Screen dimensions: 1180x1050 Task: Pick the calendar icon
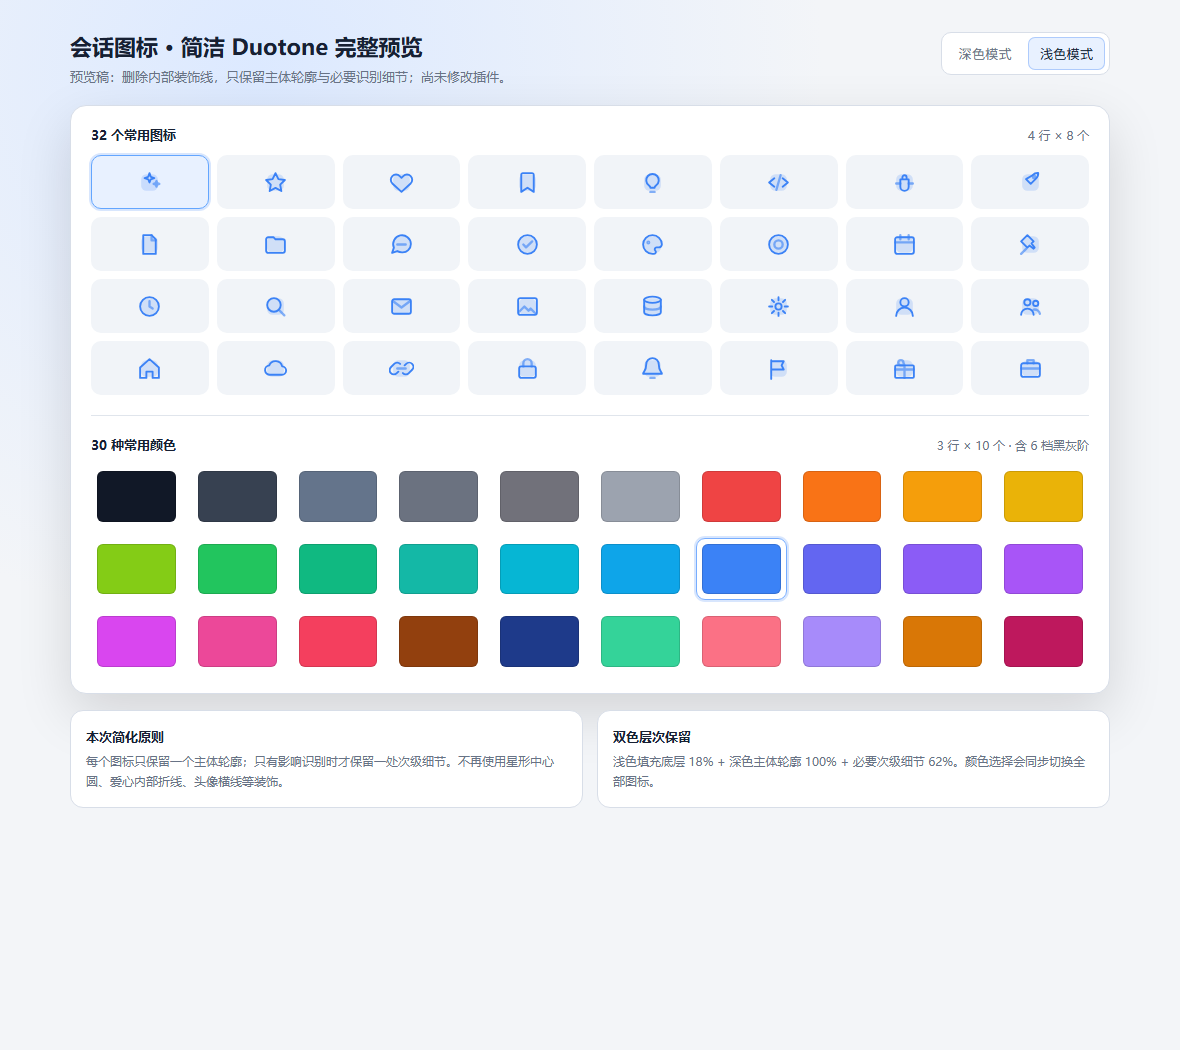tap(904, 244)
